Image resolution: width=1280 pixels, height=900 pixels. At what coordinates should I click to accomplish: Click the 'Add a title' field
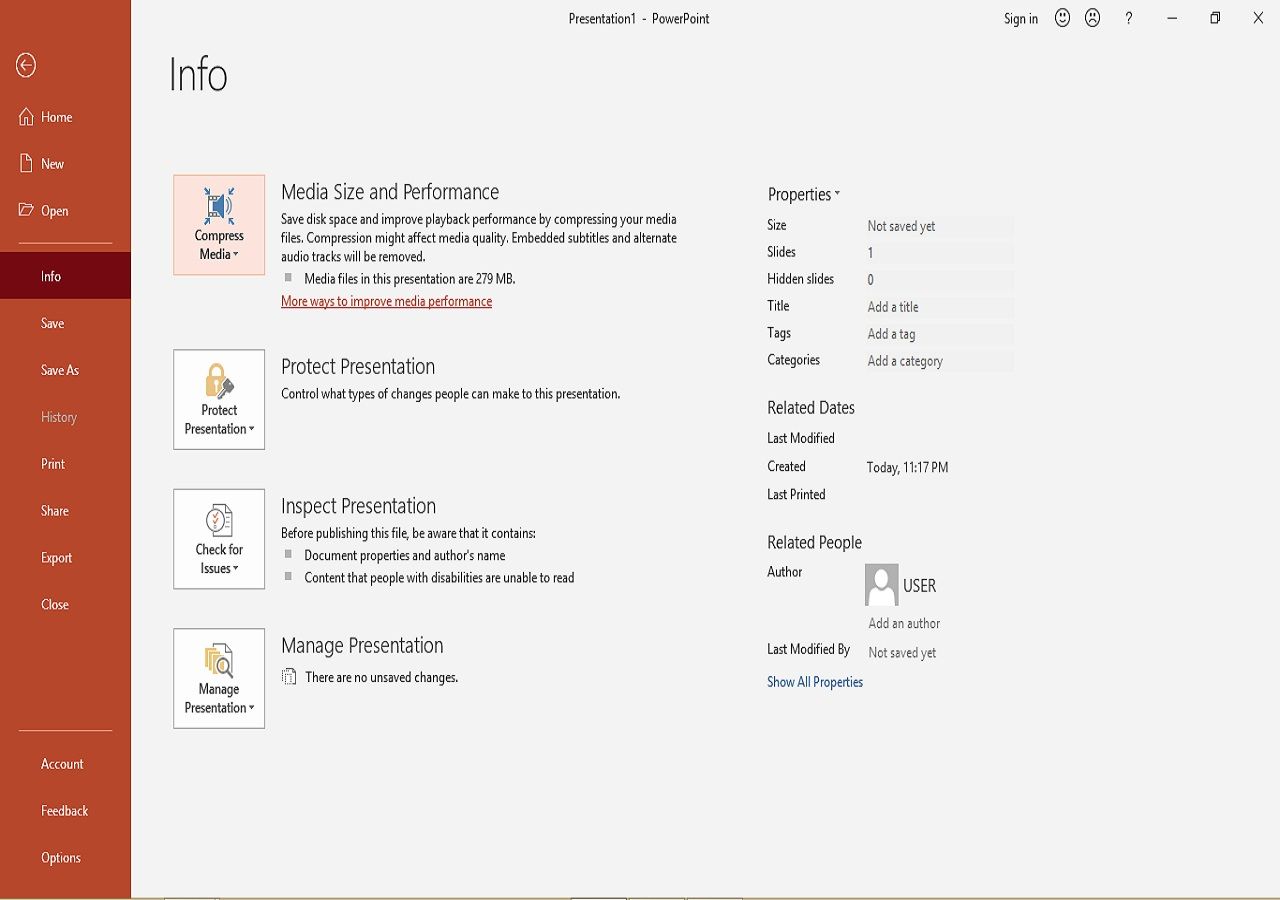click(939, 307)
